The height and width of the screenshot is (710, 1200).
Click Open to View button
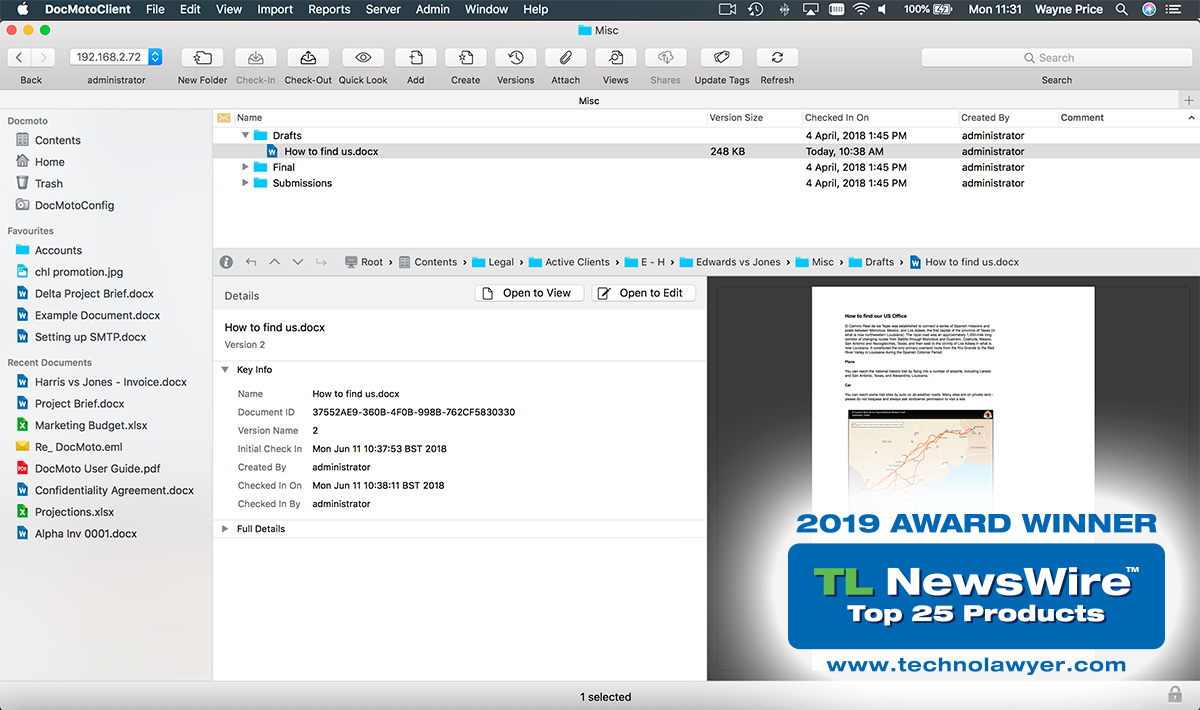(529, 293)
